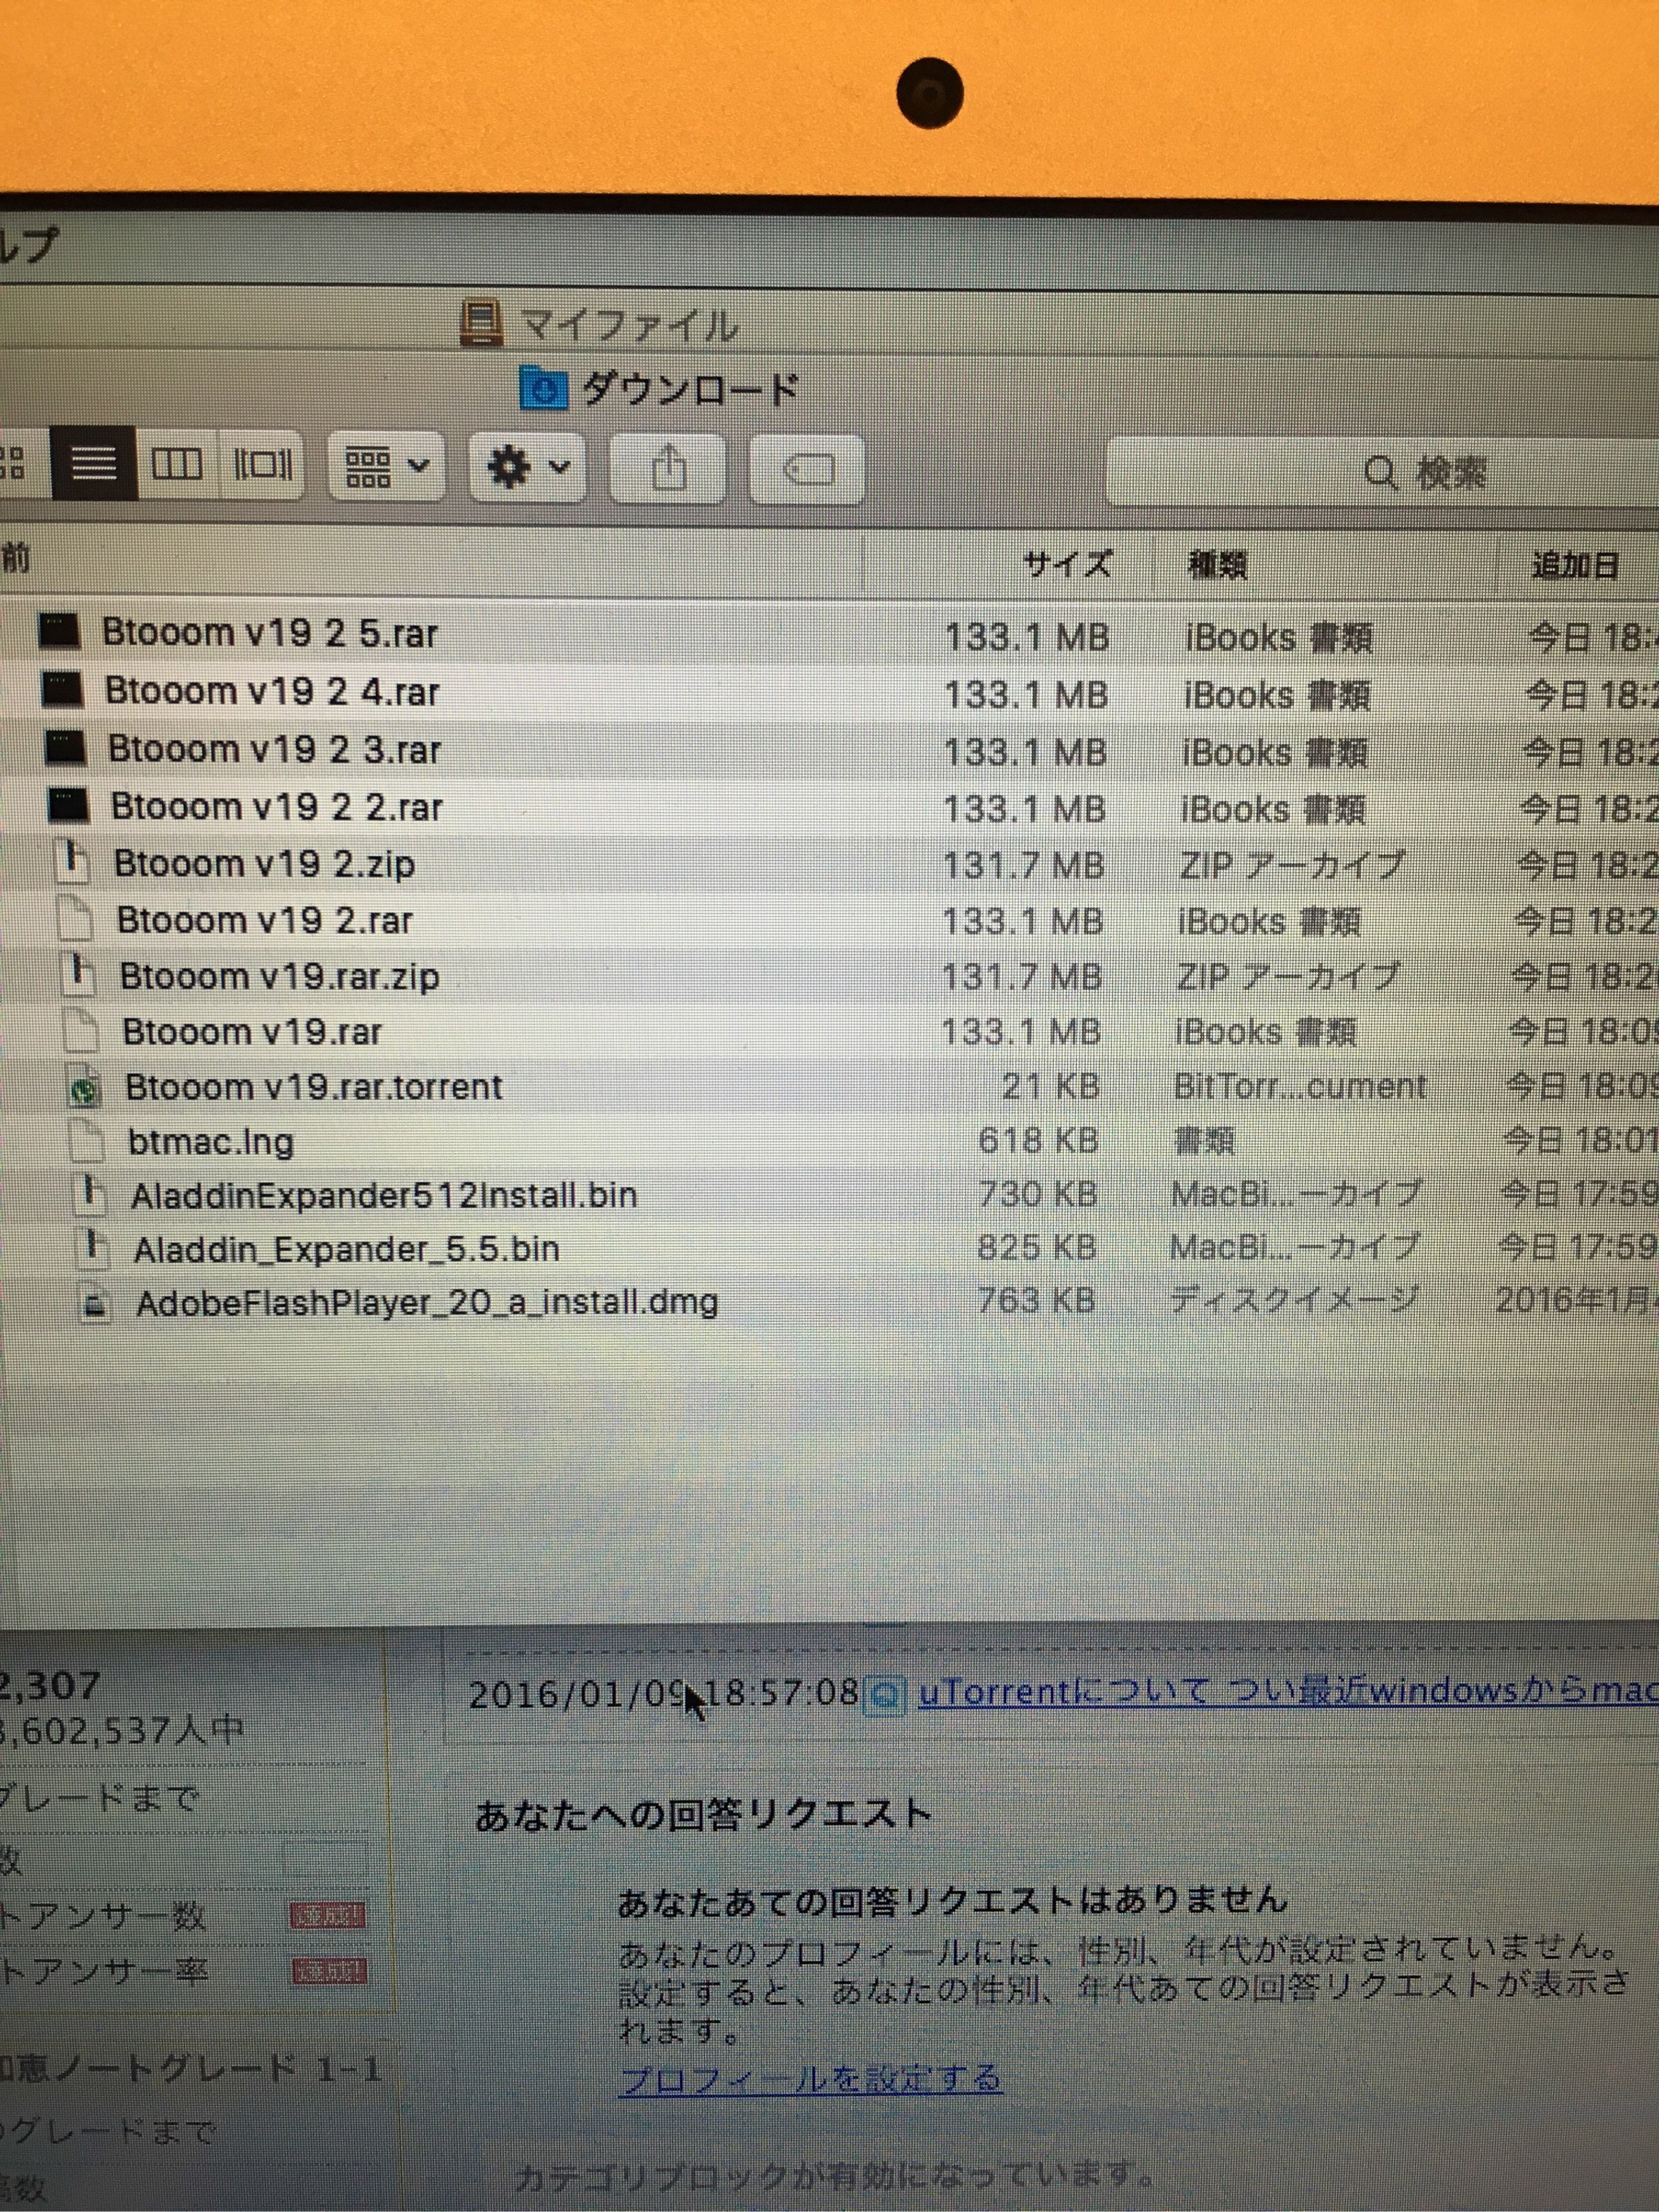Screen dimensions: 1659x2212
Task: Click 618 KB size of btmac.lng
Action: 1038,1140
